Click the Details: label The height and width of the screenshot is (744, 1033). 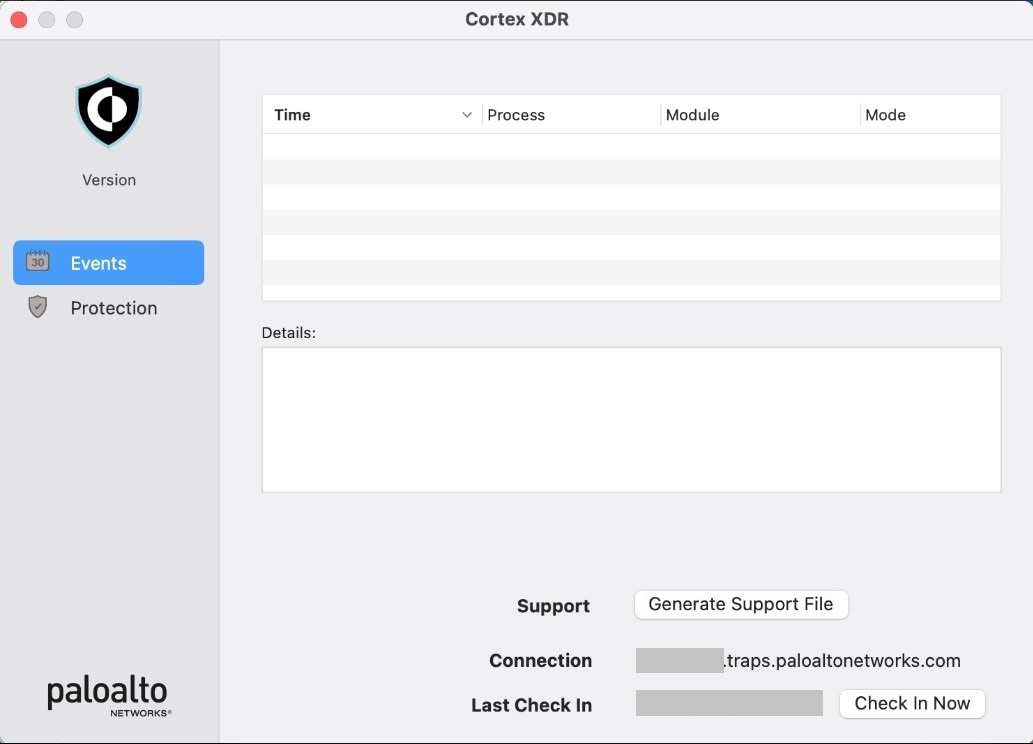pyautogui.click(x=289, y=333)
